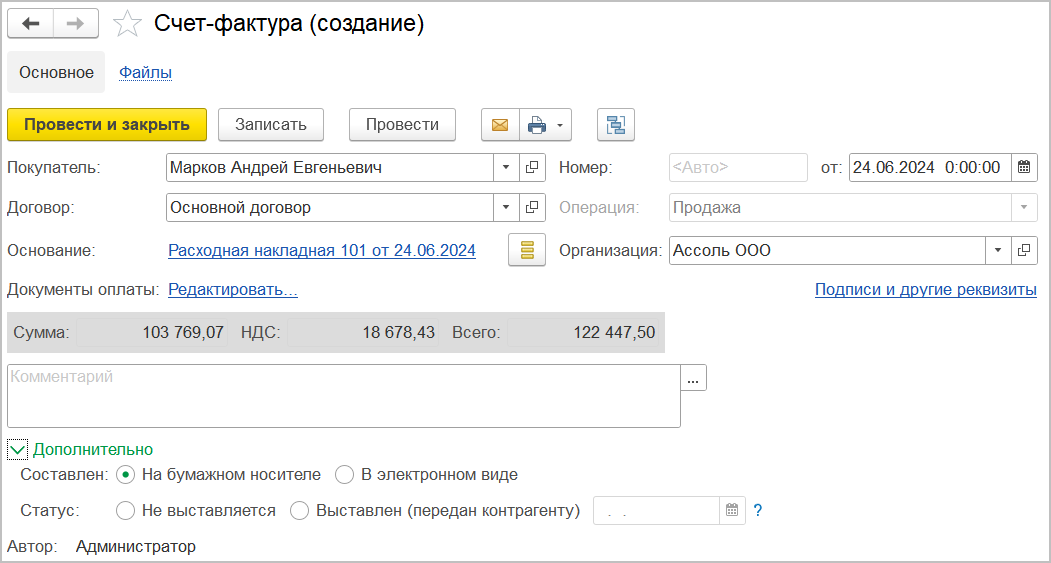Open the document structure icon in toolbar
Screen dimensions: 1051x563
[615, 125]
